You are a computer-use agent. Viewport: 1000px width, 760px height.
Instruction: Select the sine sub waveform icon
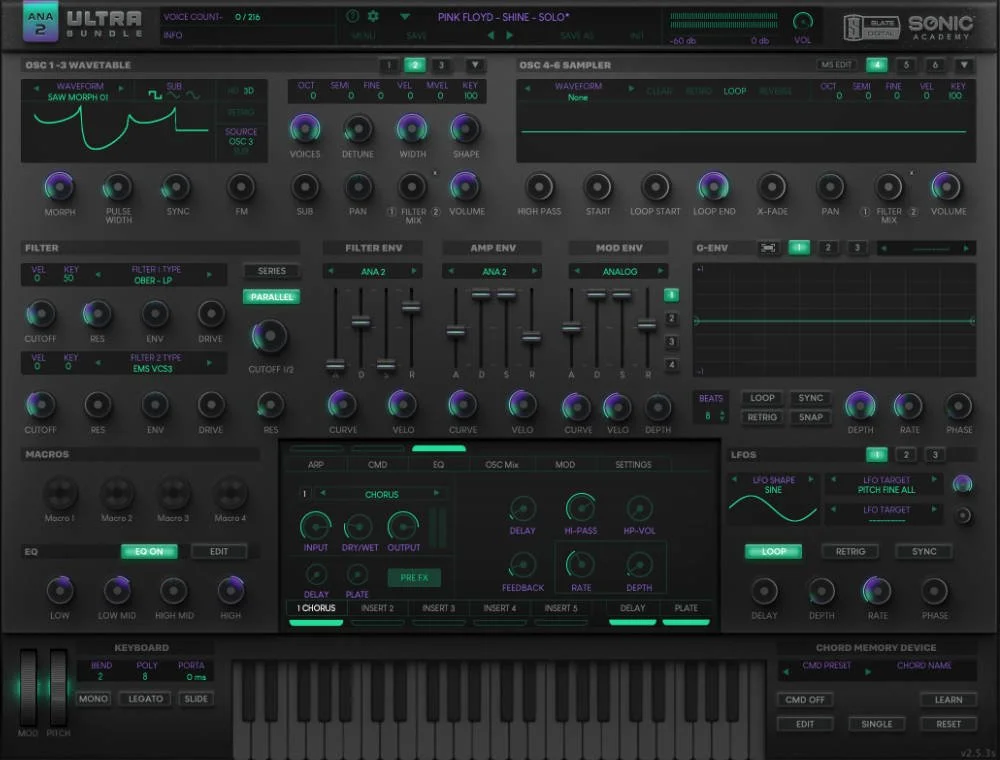pyautogui.click(x=193, y=95)
